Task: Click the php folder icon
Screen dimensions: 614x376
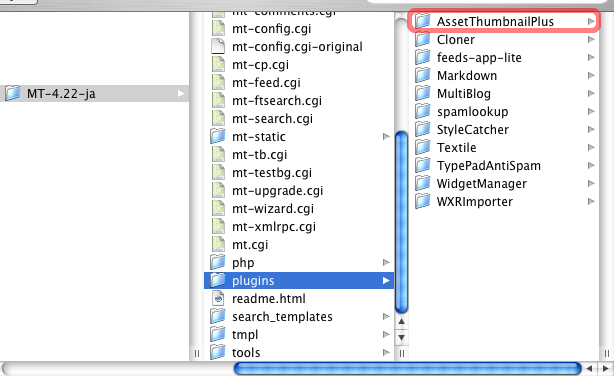Action: [x=218, y=262]
